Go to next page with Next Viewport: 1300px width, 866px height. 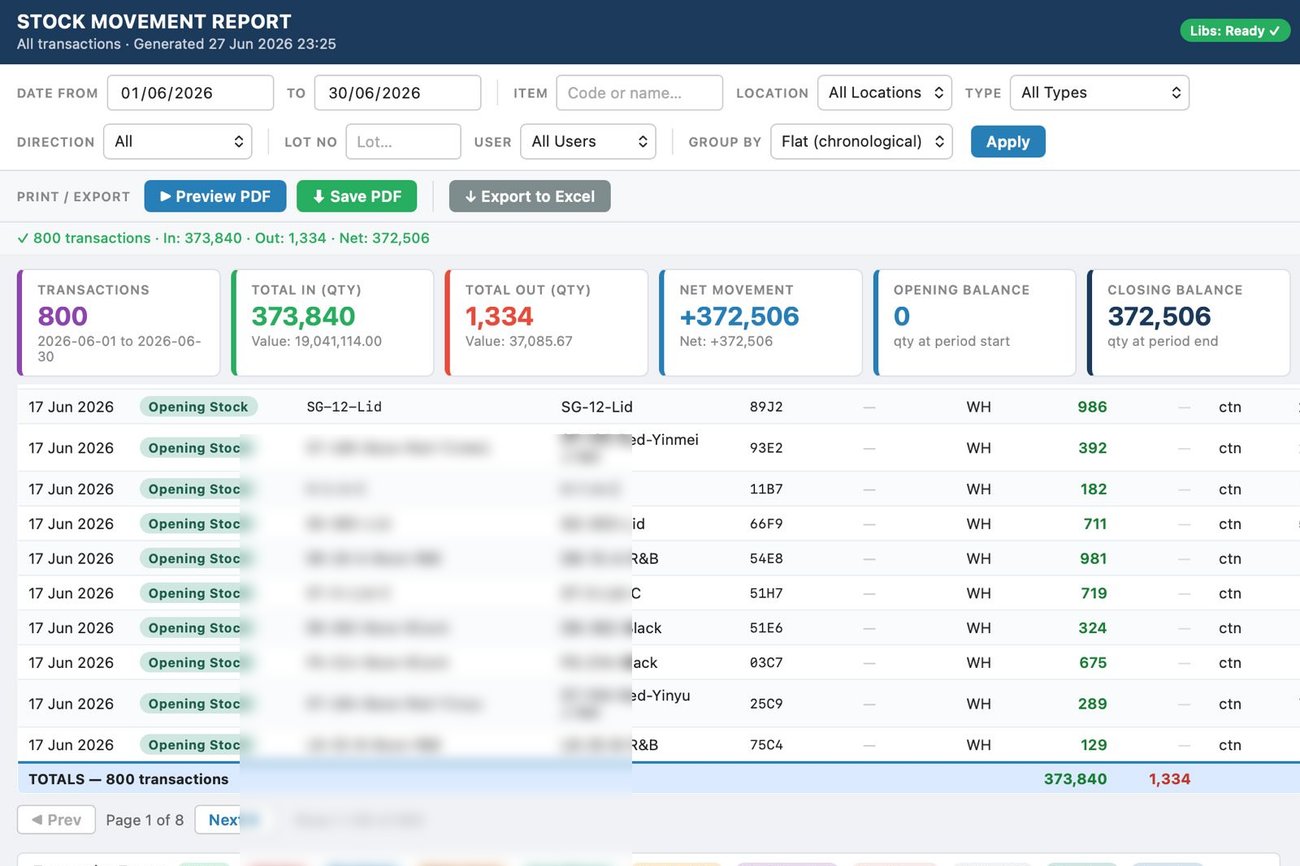[x=225, y=820]
